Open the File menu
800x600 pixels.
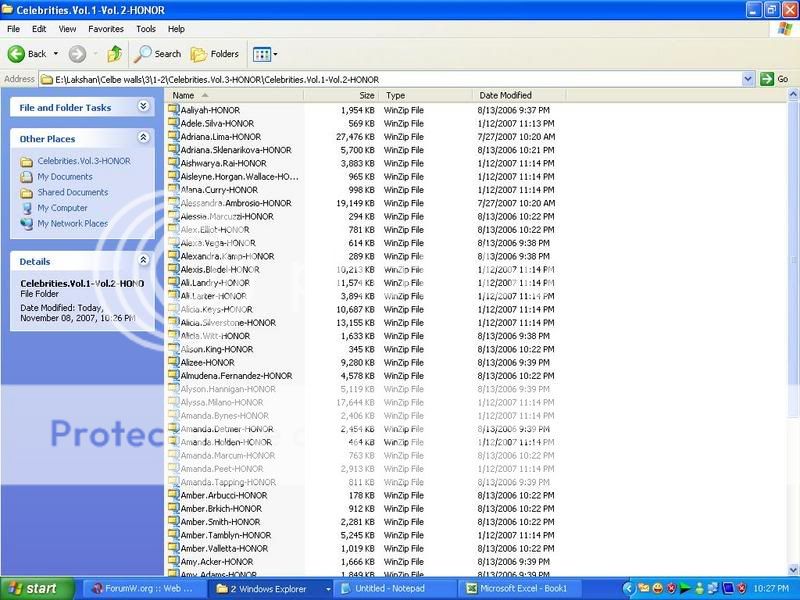13,29
